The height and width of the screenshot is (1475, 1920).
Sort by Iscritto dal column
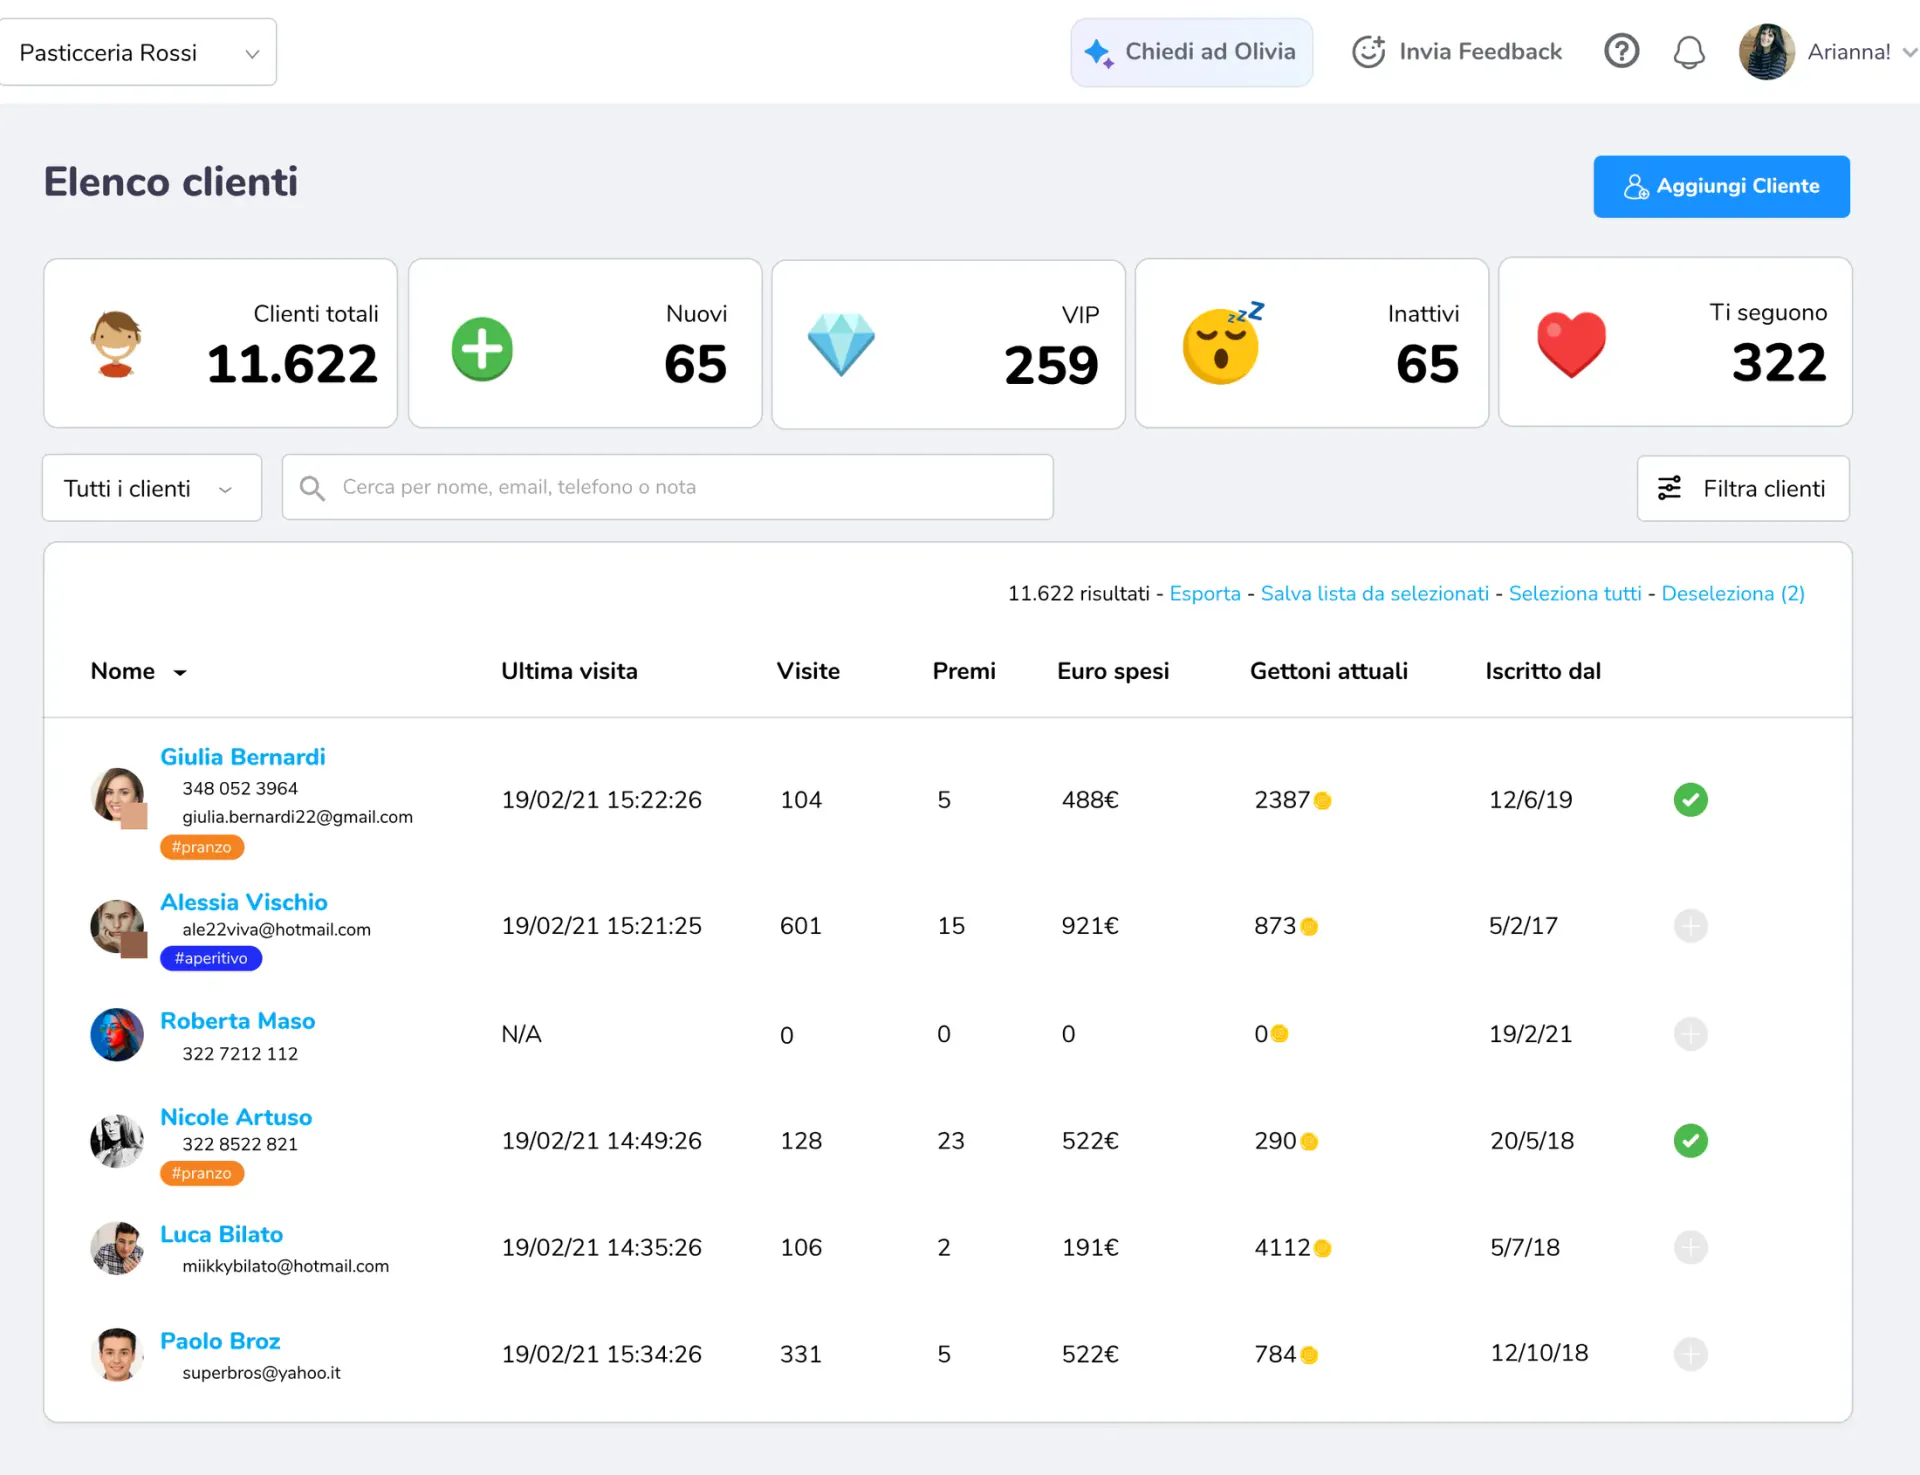tap(1543, 671)
